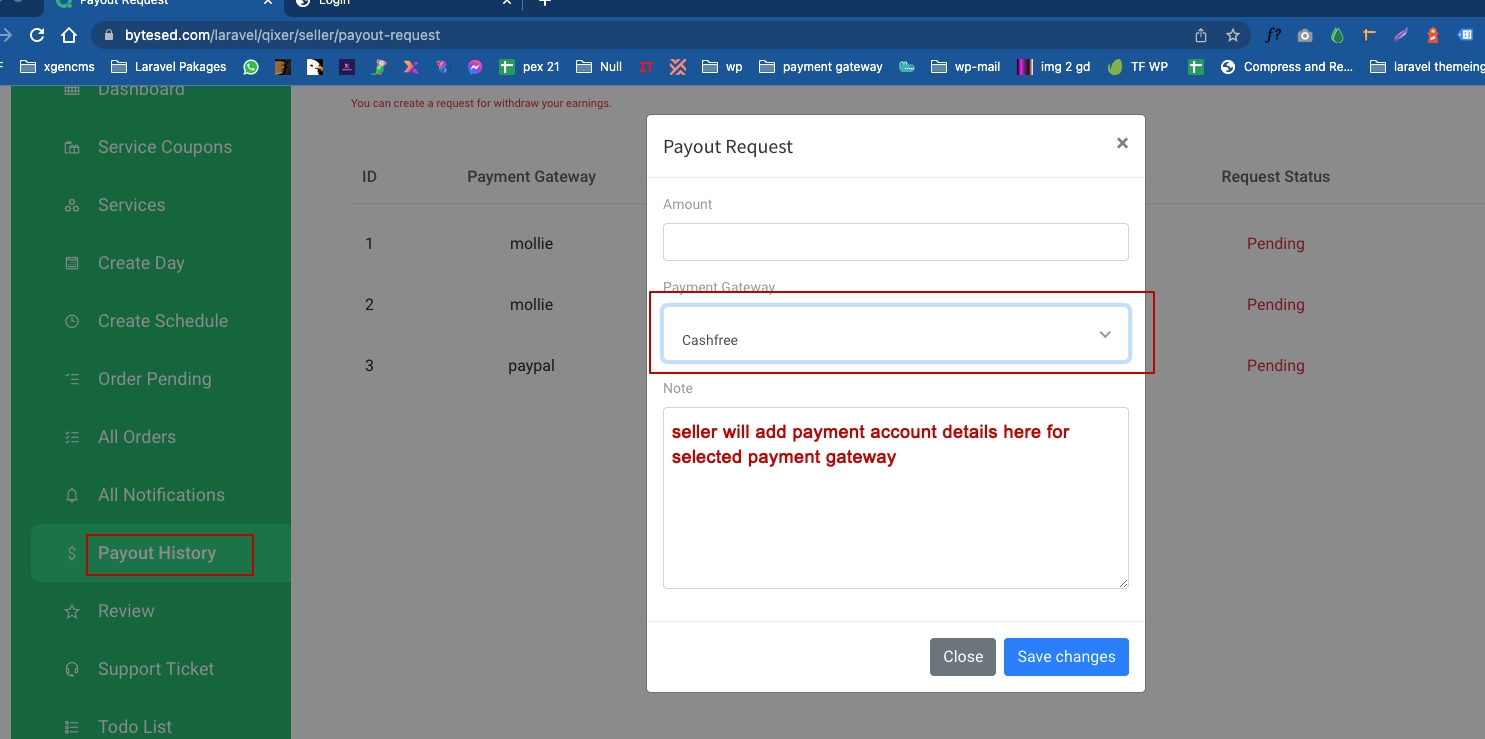Click the Services sidebar icon
The height and width of the screenshot is (739, 1485).
tap(72, 206)
